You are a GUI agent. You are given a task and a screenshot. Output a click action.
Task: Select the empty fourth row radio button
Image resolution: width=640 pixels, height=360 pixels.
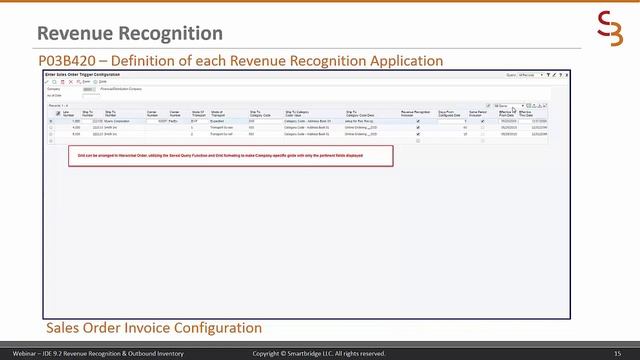pos(51,141)
